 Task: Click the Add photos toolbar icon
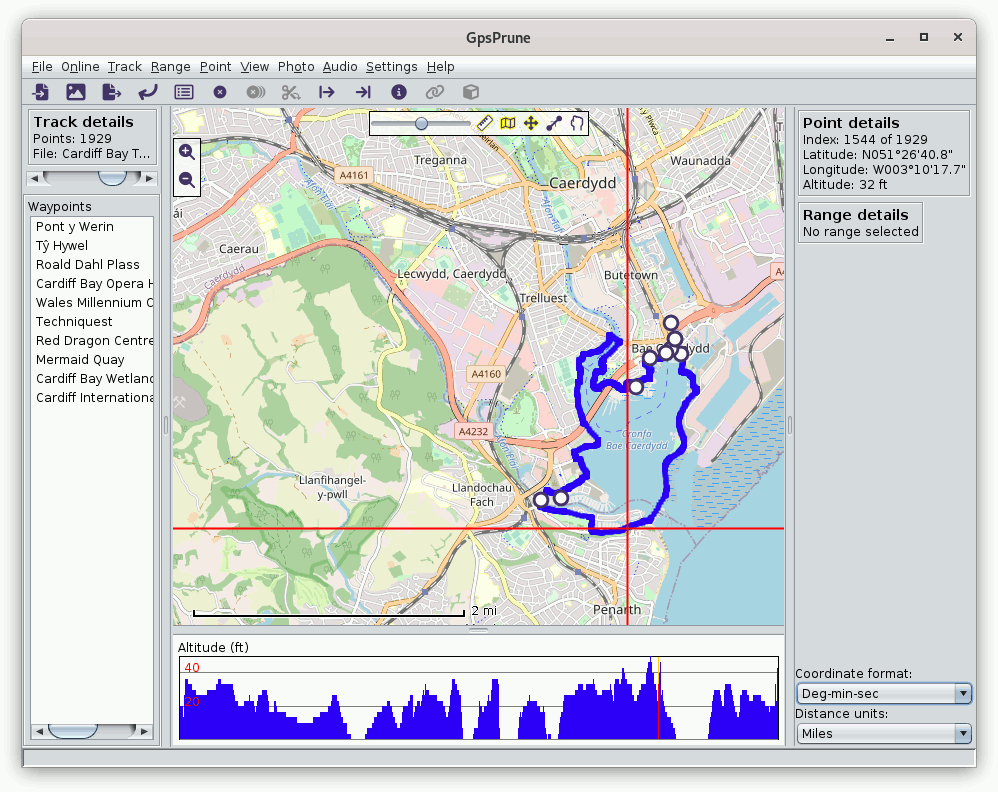coord(76,92)
